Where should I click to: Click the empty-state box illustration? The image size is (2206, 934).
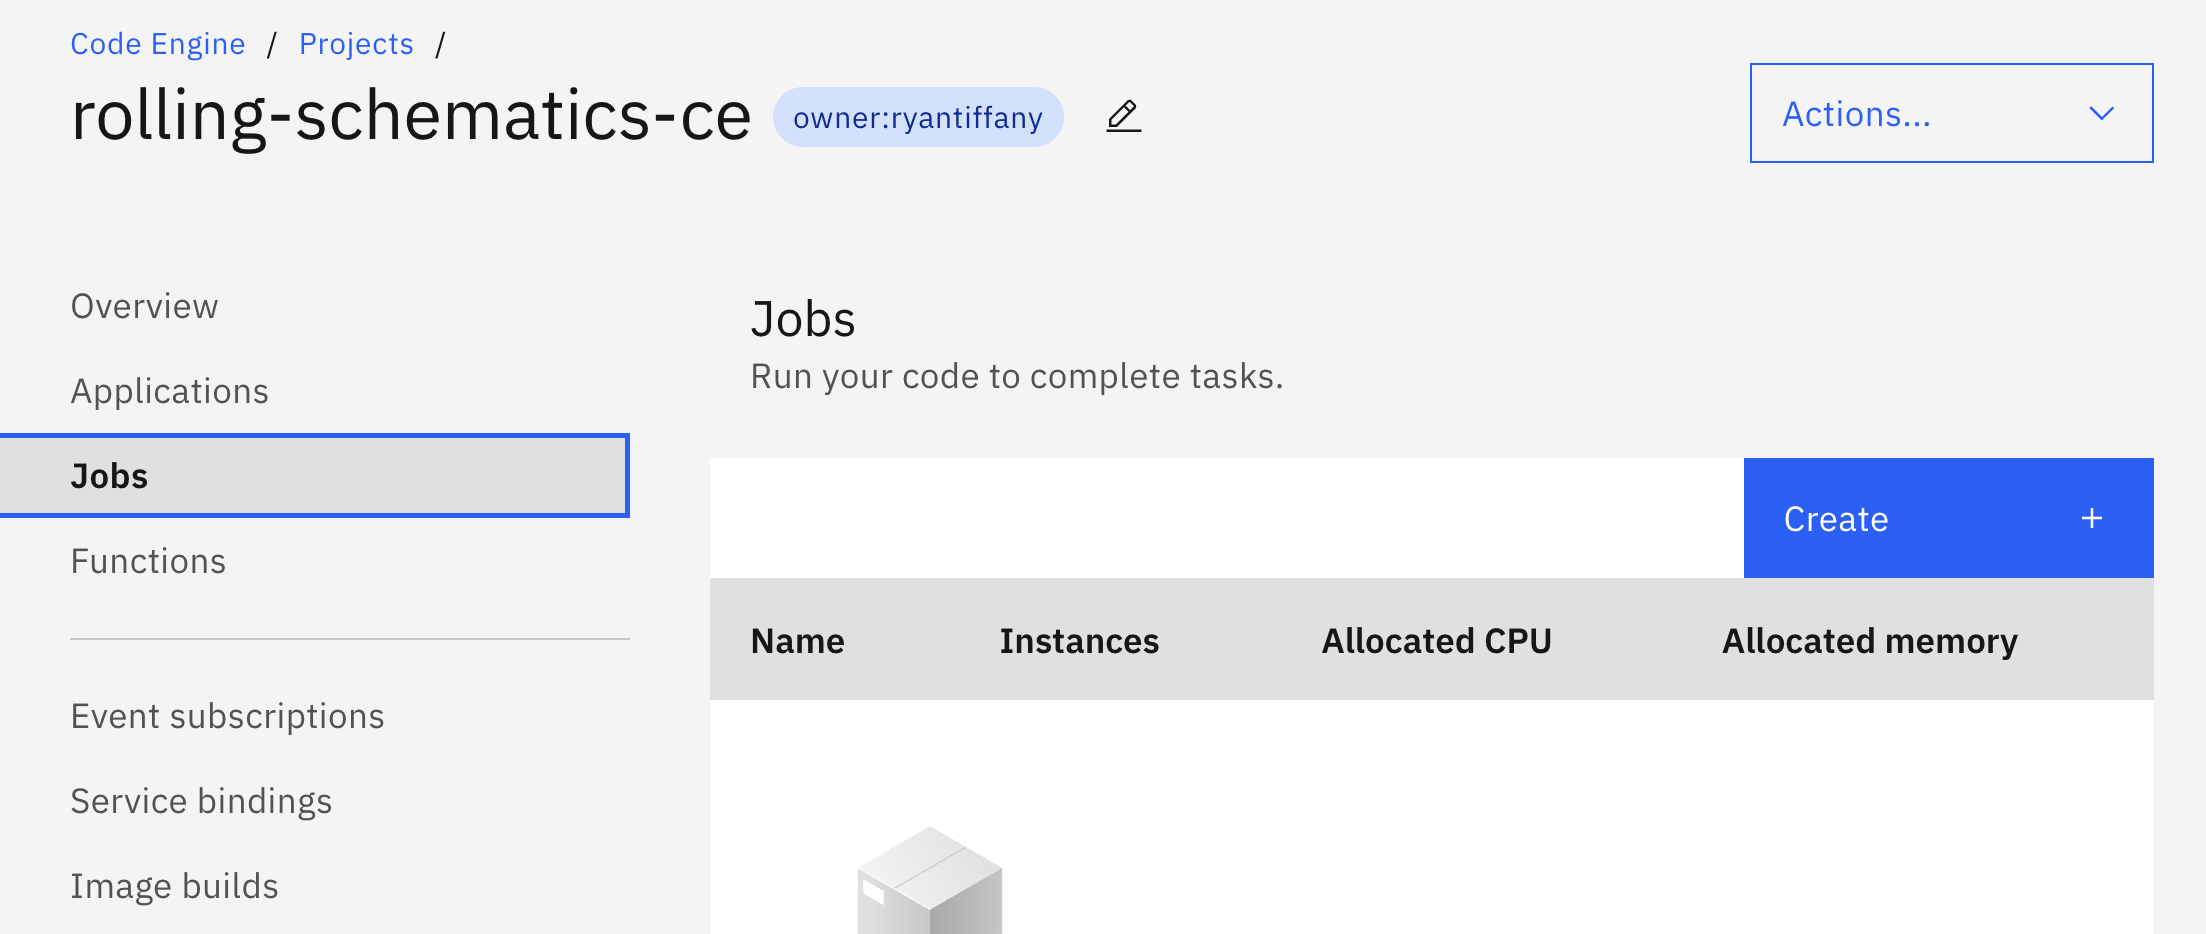(930, 880)
